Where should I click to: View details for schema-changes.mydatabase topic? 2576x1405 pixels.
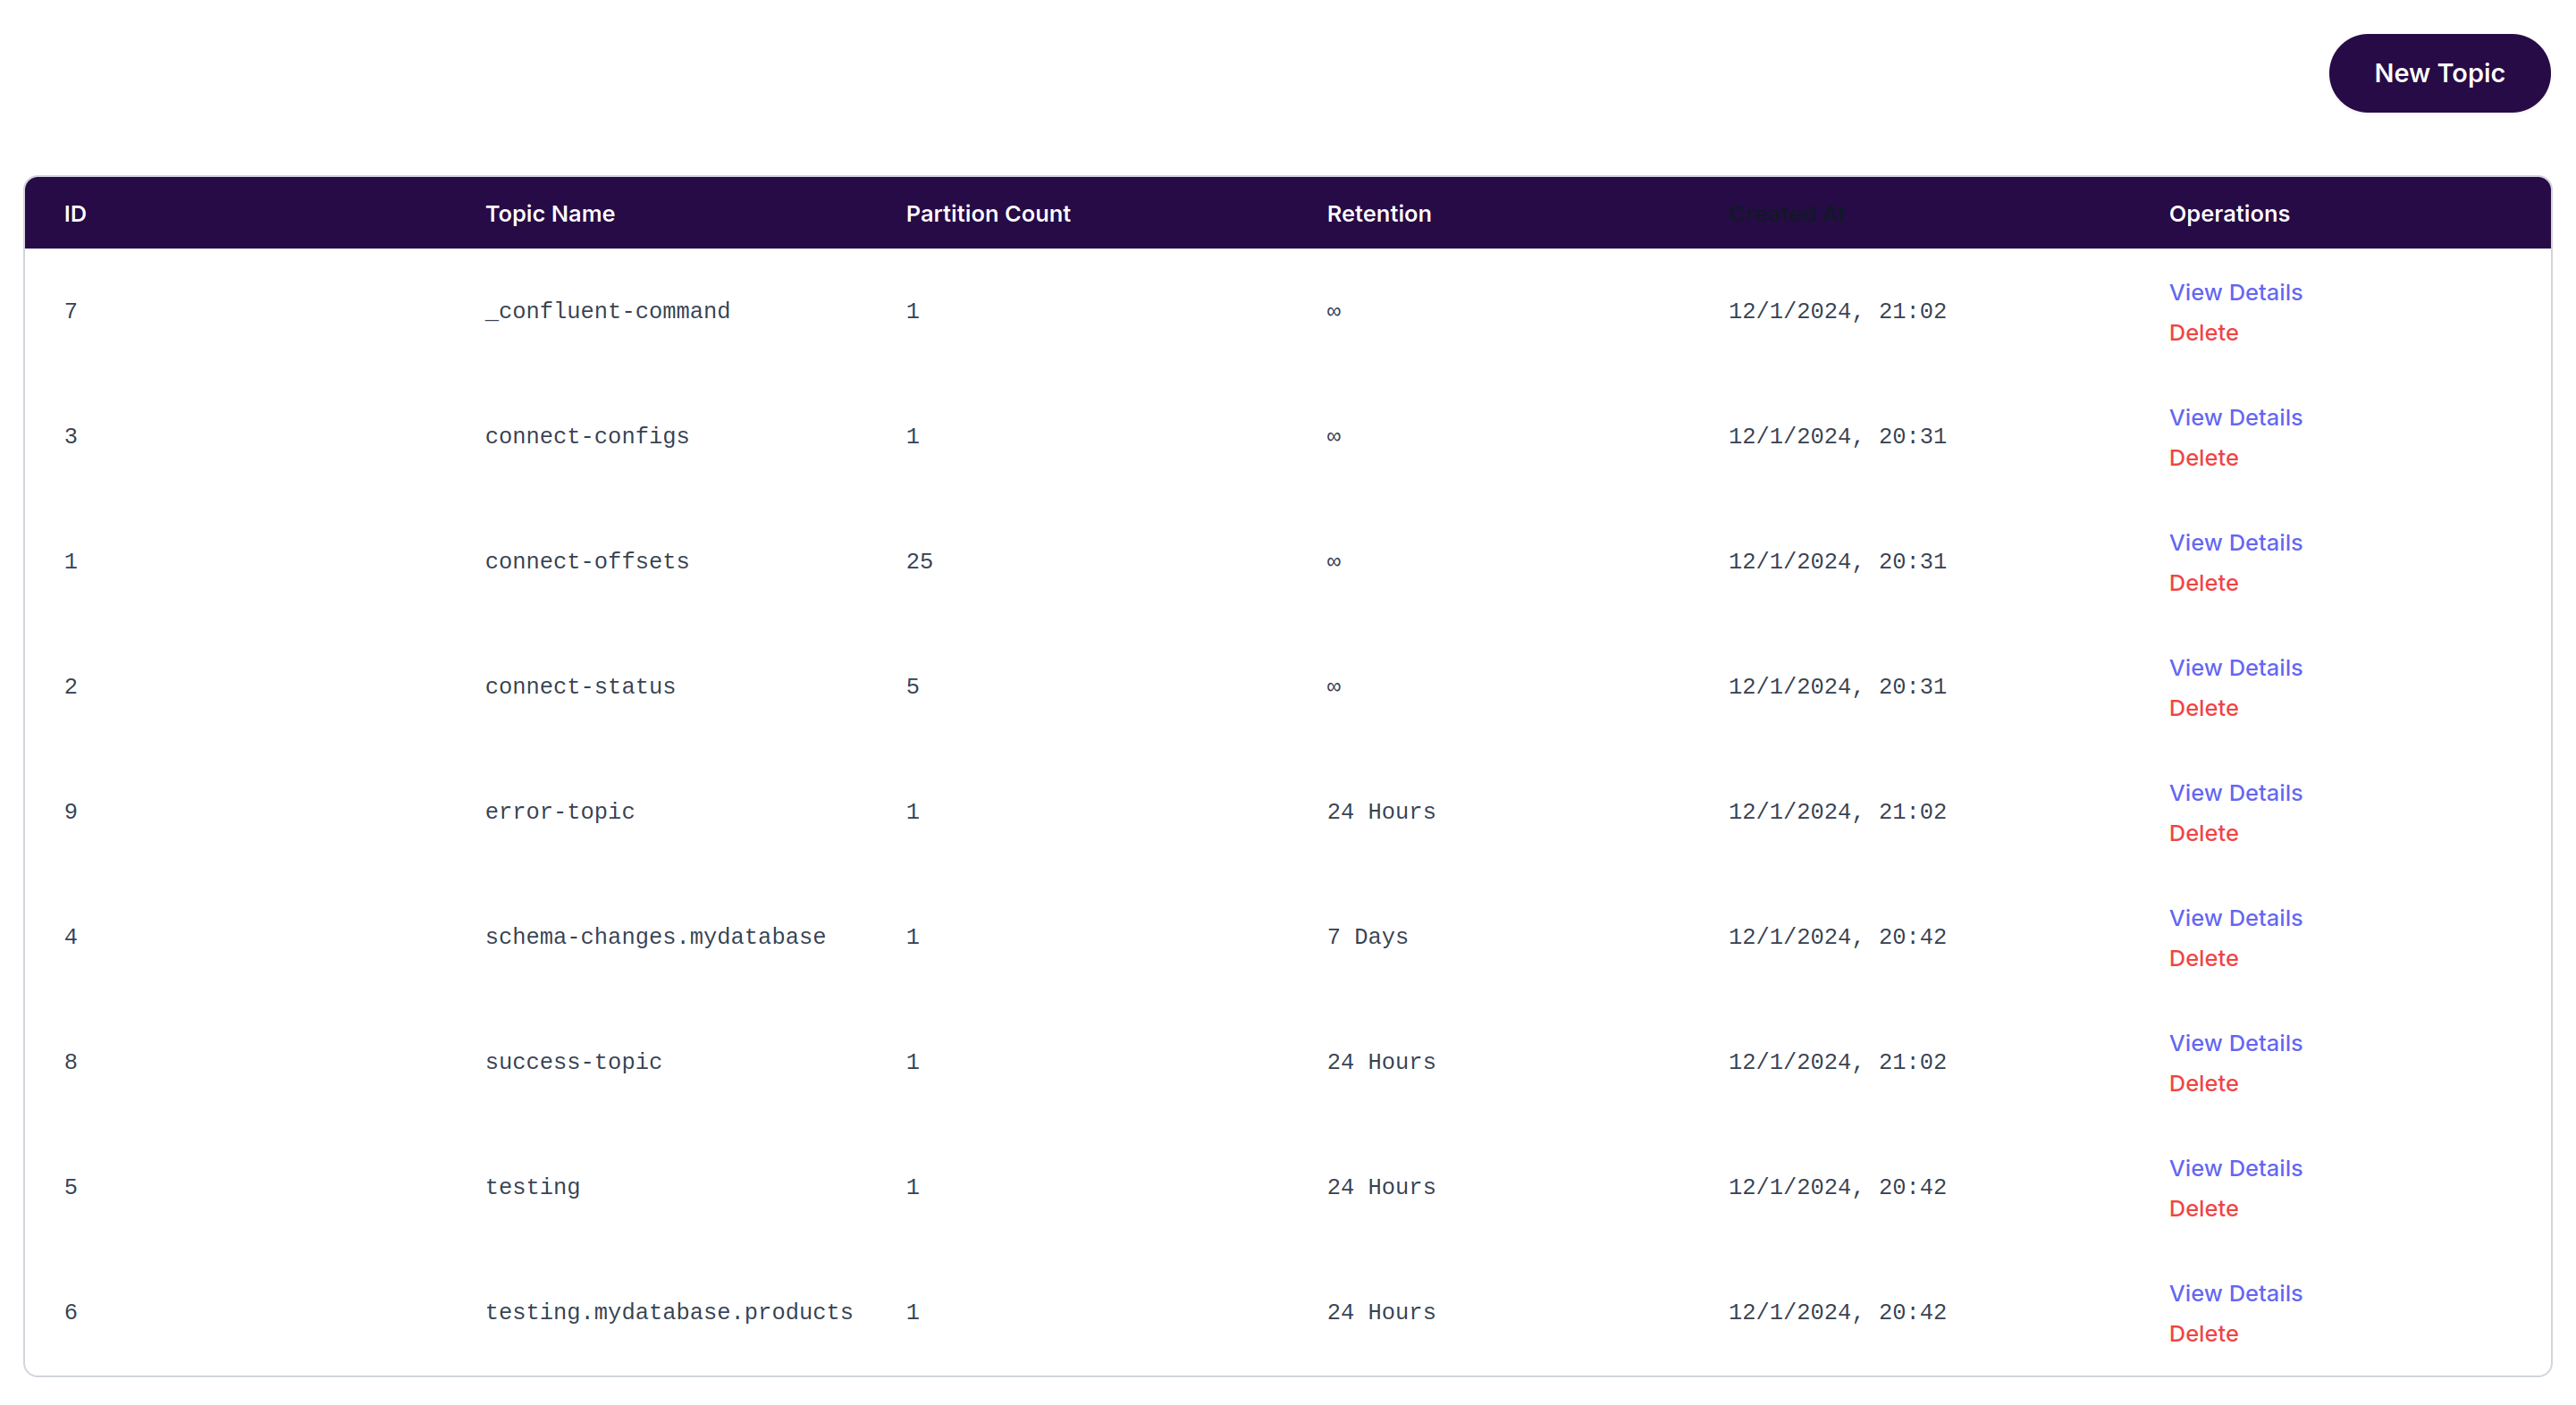click(x=2236, y=917)
